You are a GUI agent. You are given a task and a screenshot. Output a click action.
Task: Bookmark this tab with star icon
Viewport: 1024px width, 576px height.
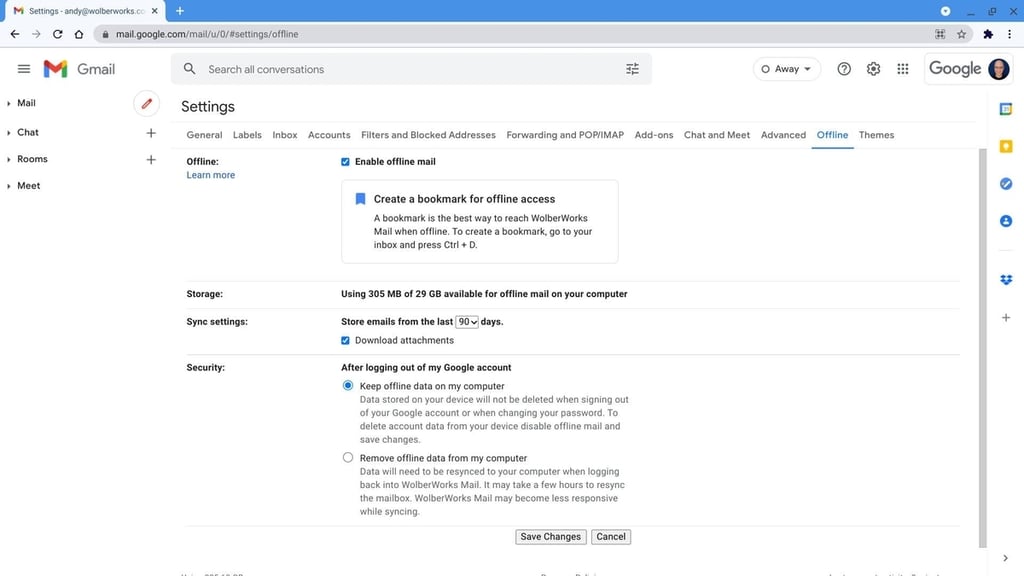961,34
